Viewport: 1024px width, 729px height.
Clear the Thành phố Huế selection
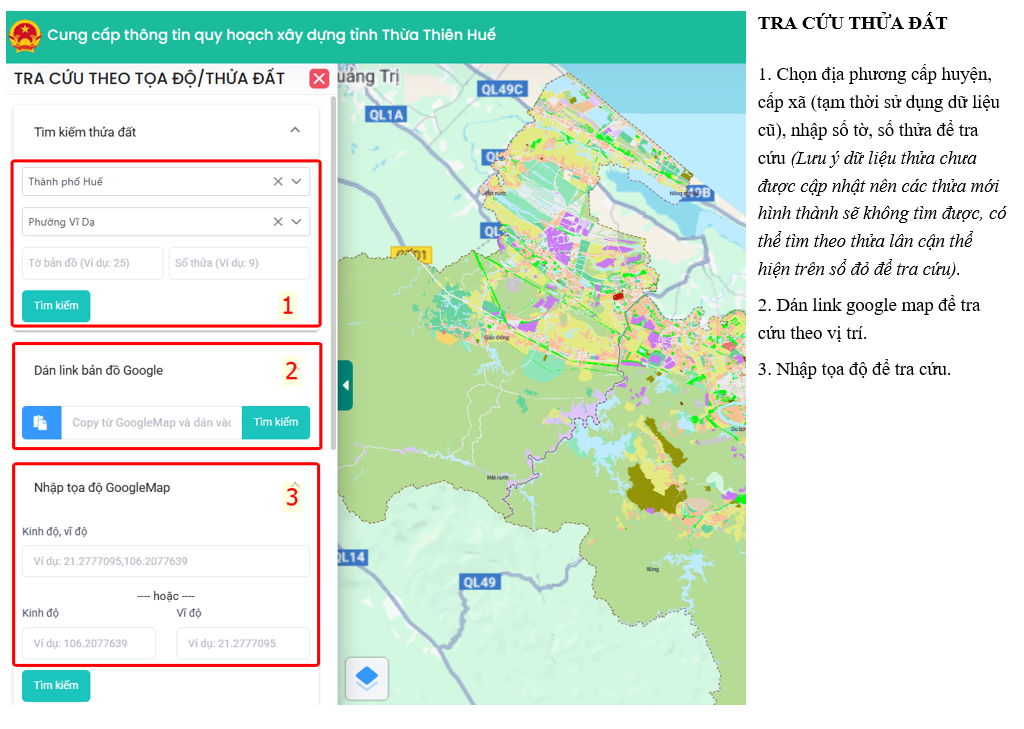click(x=278, y=182)
